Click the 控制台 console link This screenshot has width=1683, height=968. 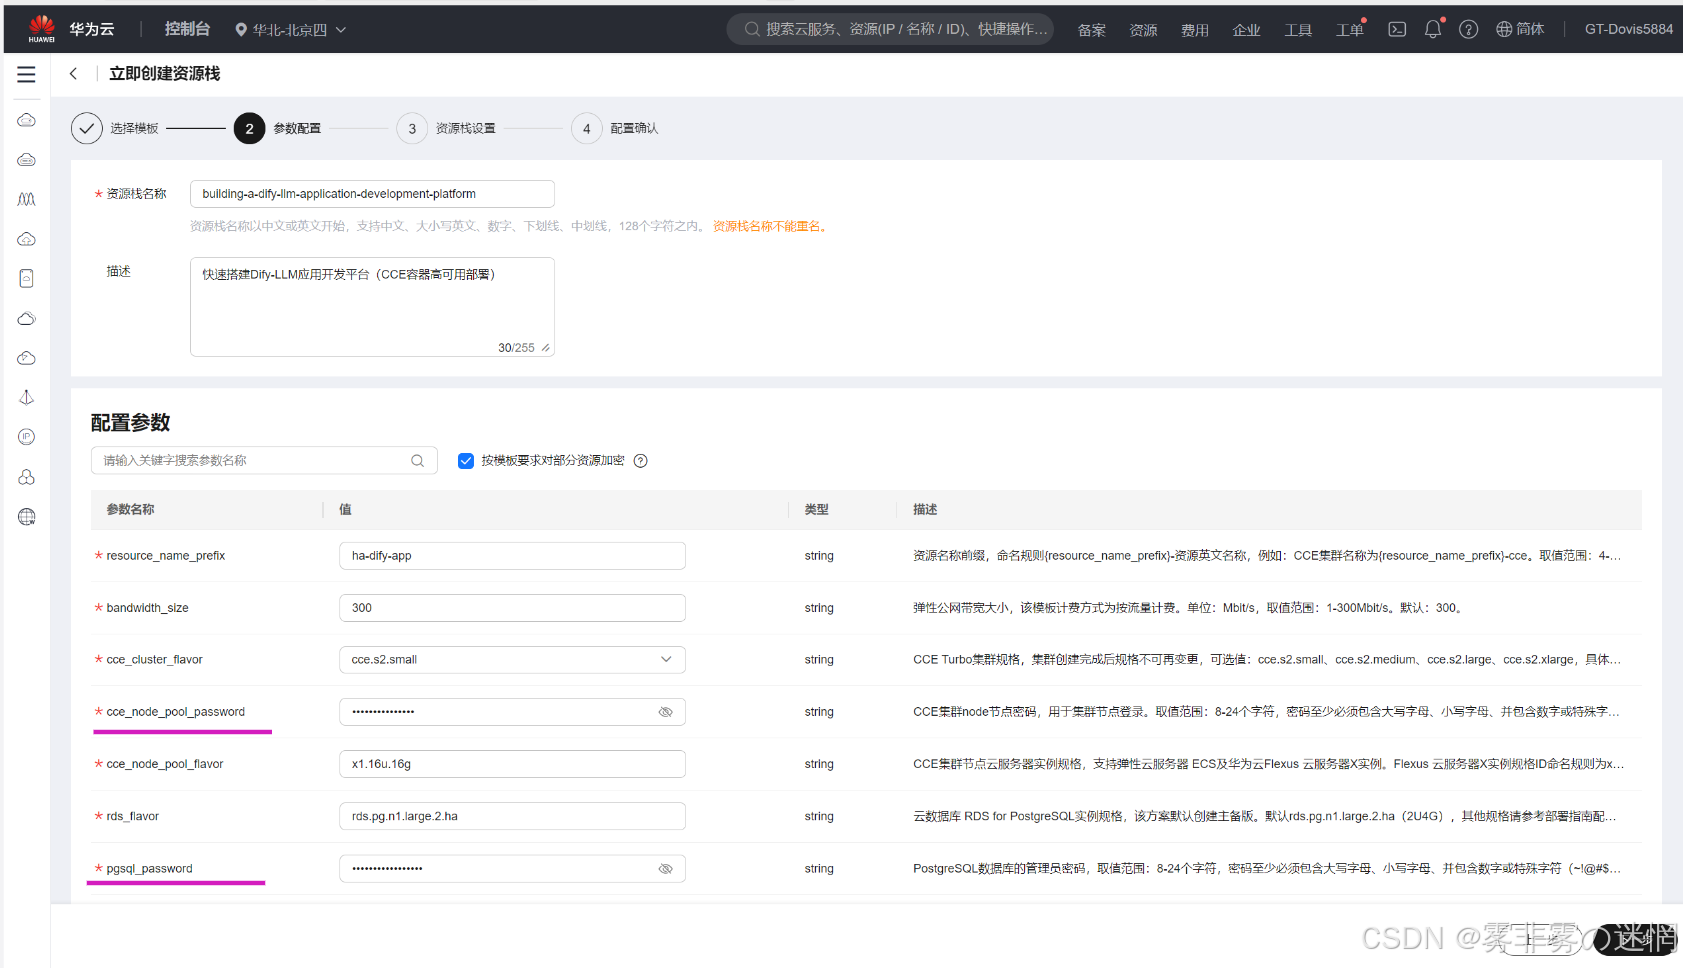tap(187, 29)
